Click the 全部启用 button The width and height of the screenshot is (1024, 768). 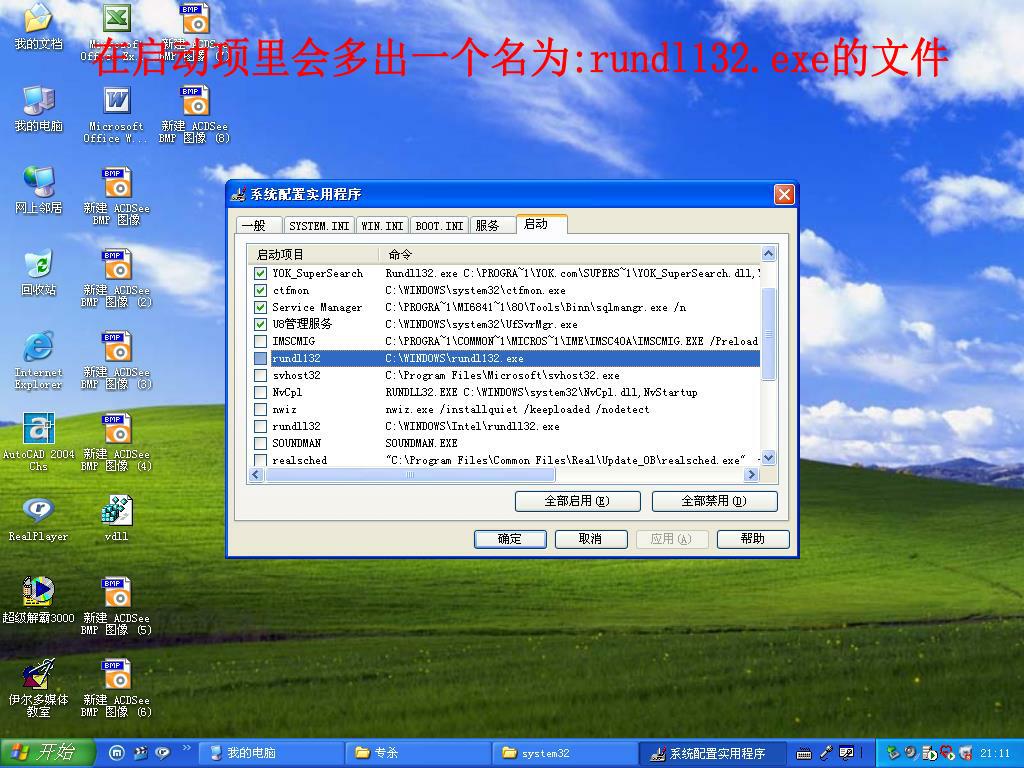pos(577,501)
